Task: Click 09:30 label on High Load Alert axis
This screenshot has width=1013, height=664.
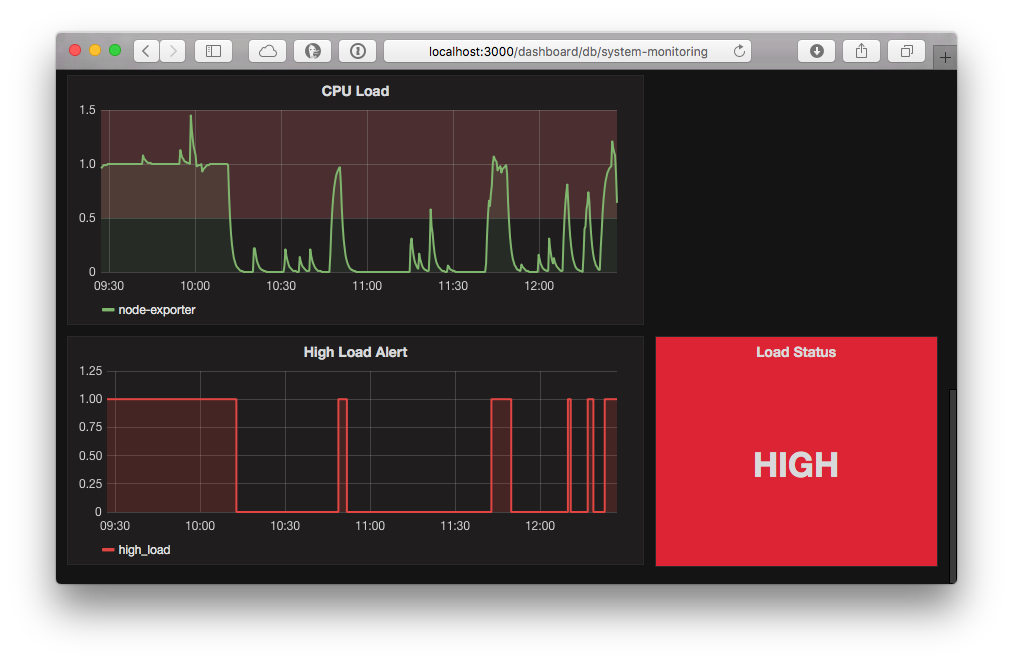Action: [115, 526]
